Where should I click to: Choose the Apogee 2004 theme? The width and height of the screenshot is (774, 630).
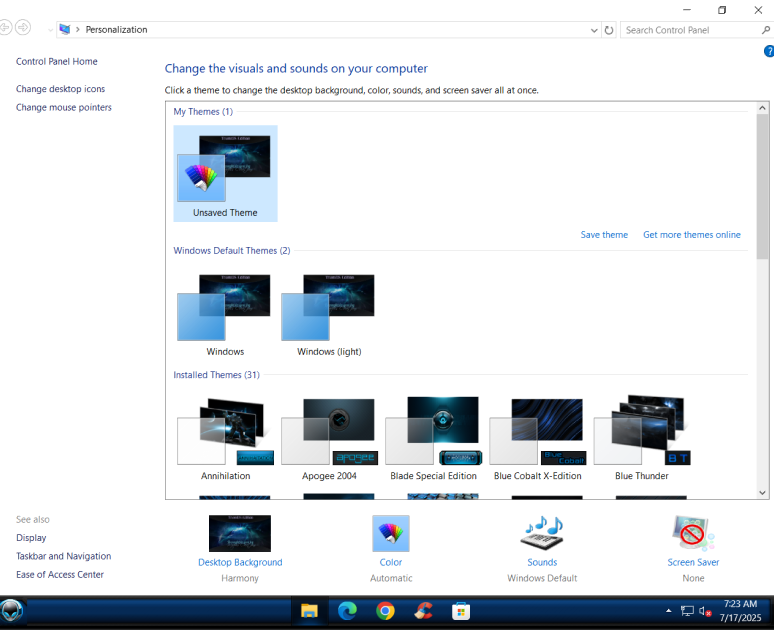point(329,438)
